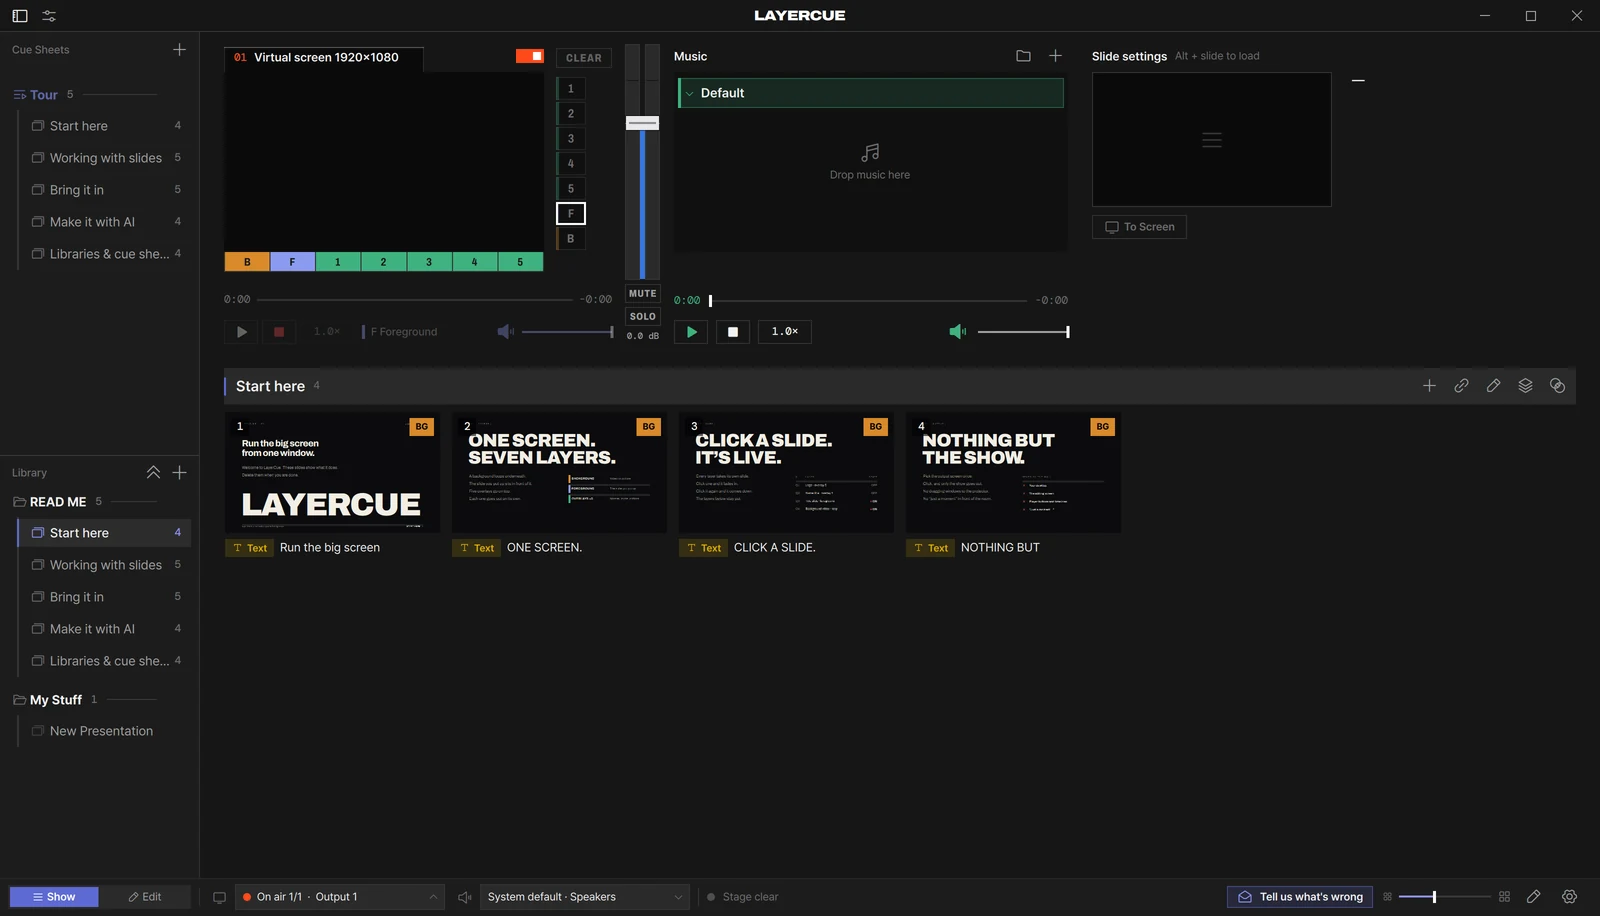The height and width of the screenshot is (916, 1600).
Task: Click the link icon in Start here bar
Action: click(1461, 386)
